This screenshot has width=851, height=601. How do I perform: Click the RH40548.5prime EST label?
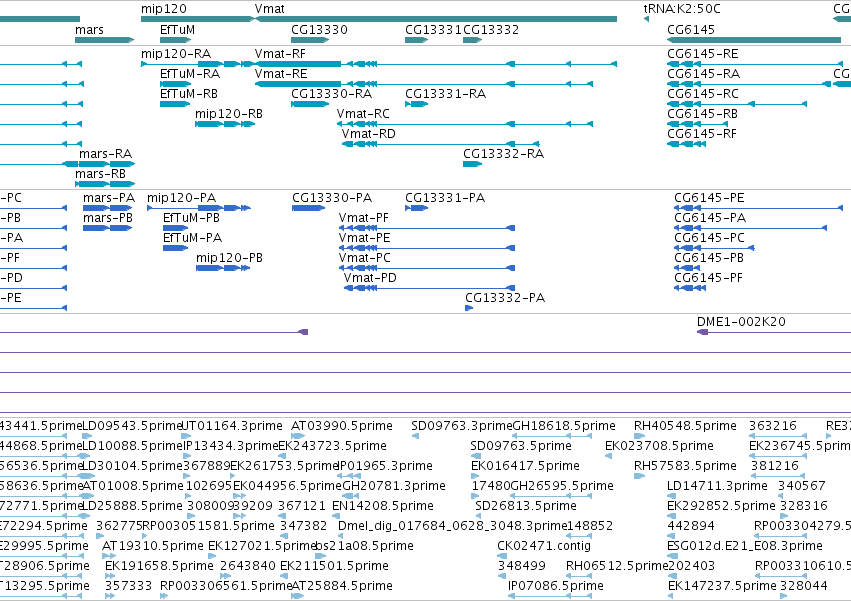[x=685, y=426]
